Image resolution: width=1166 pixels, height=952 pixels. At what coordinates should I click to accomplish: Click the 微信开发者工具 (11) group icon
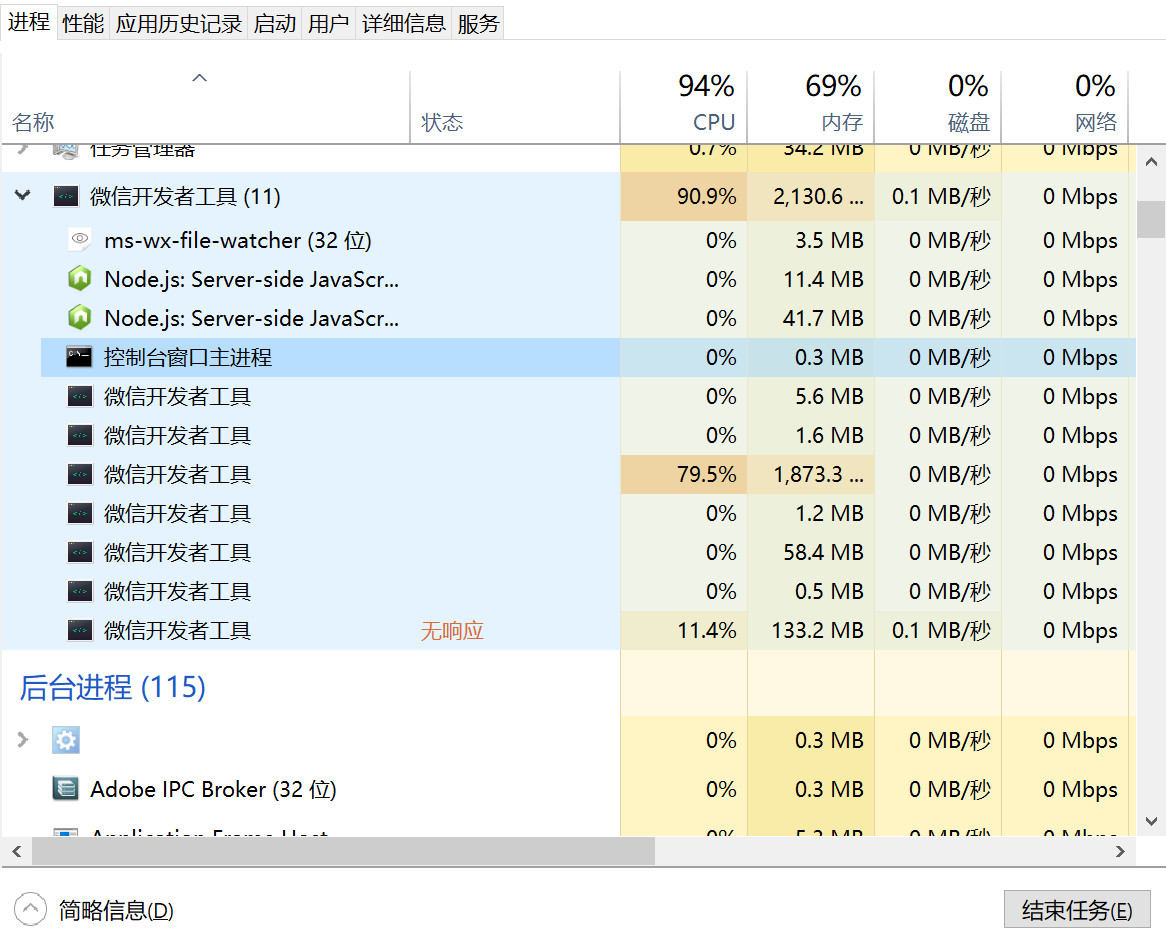point(66,196)
